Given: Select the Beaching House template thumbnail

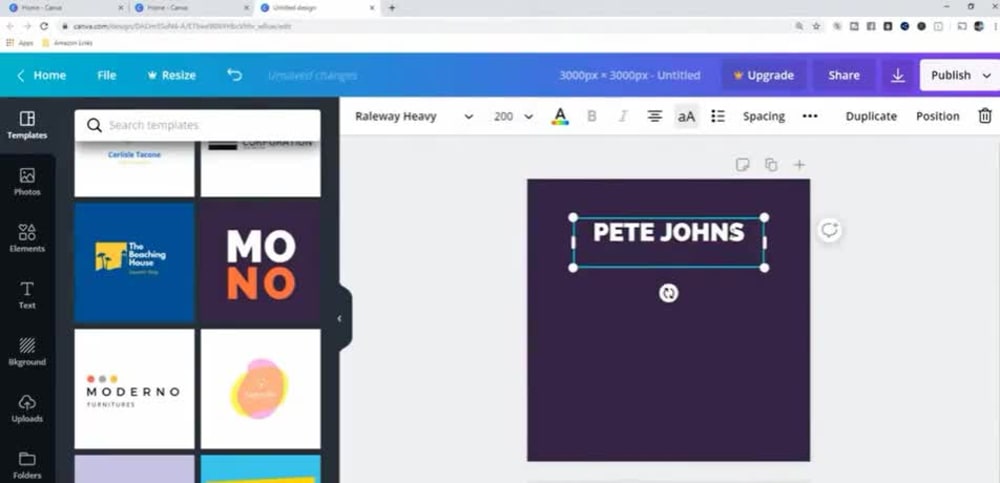Looking at the screenshot, I should [x=134, y=263].
